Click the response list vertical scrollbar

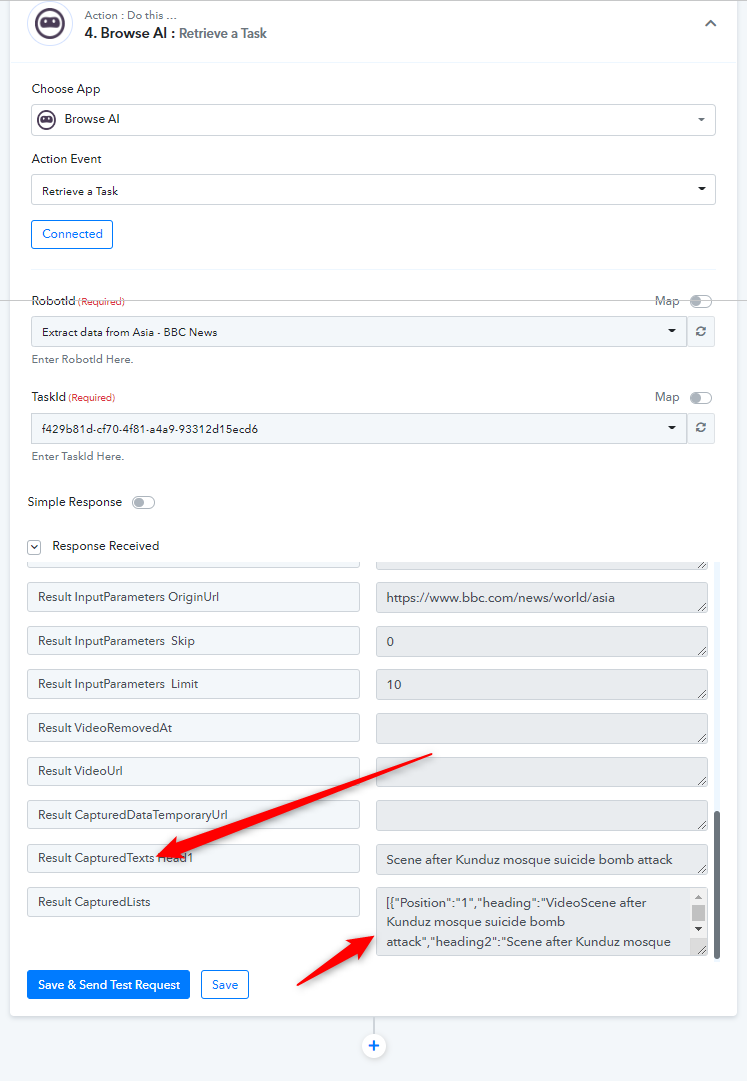coord(717,885)
